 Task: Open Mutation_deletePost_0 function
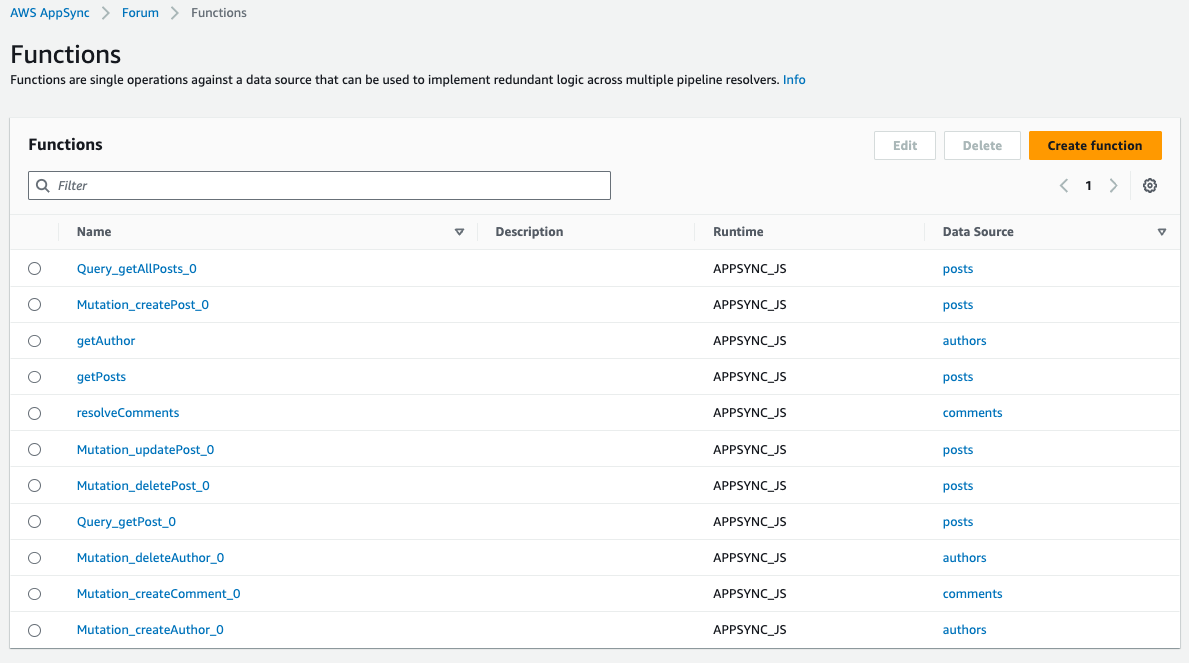(143, 485)
